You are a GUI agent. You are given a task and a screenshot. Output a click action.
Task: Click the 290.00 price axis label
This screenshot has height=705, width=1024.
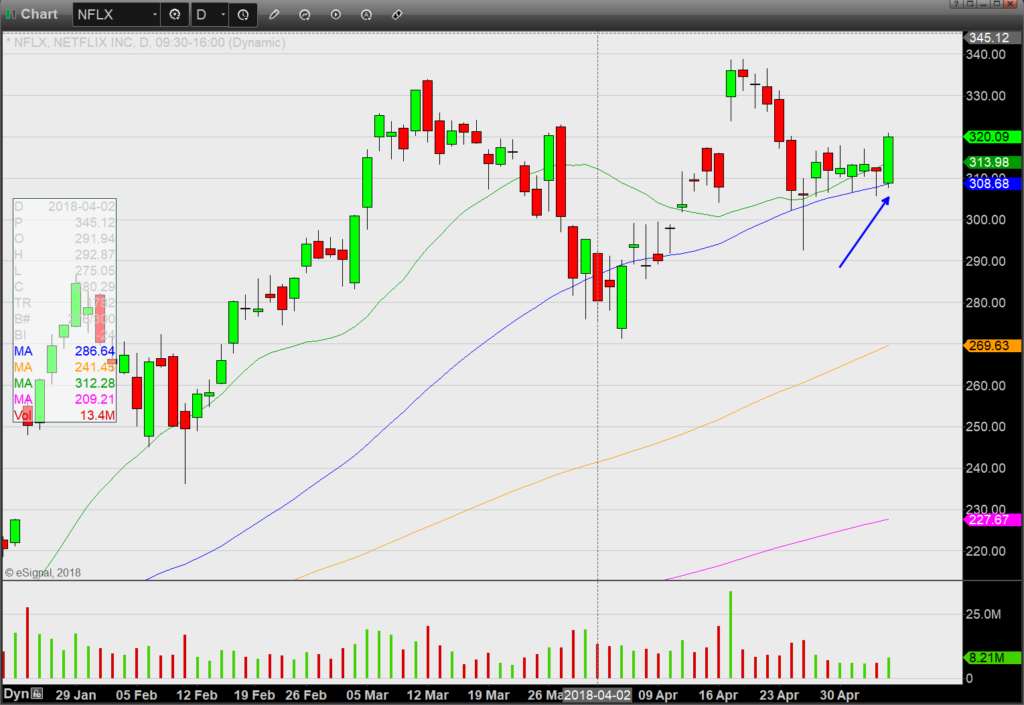[x=986, y=261]
